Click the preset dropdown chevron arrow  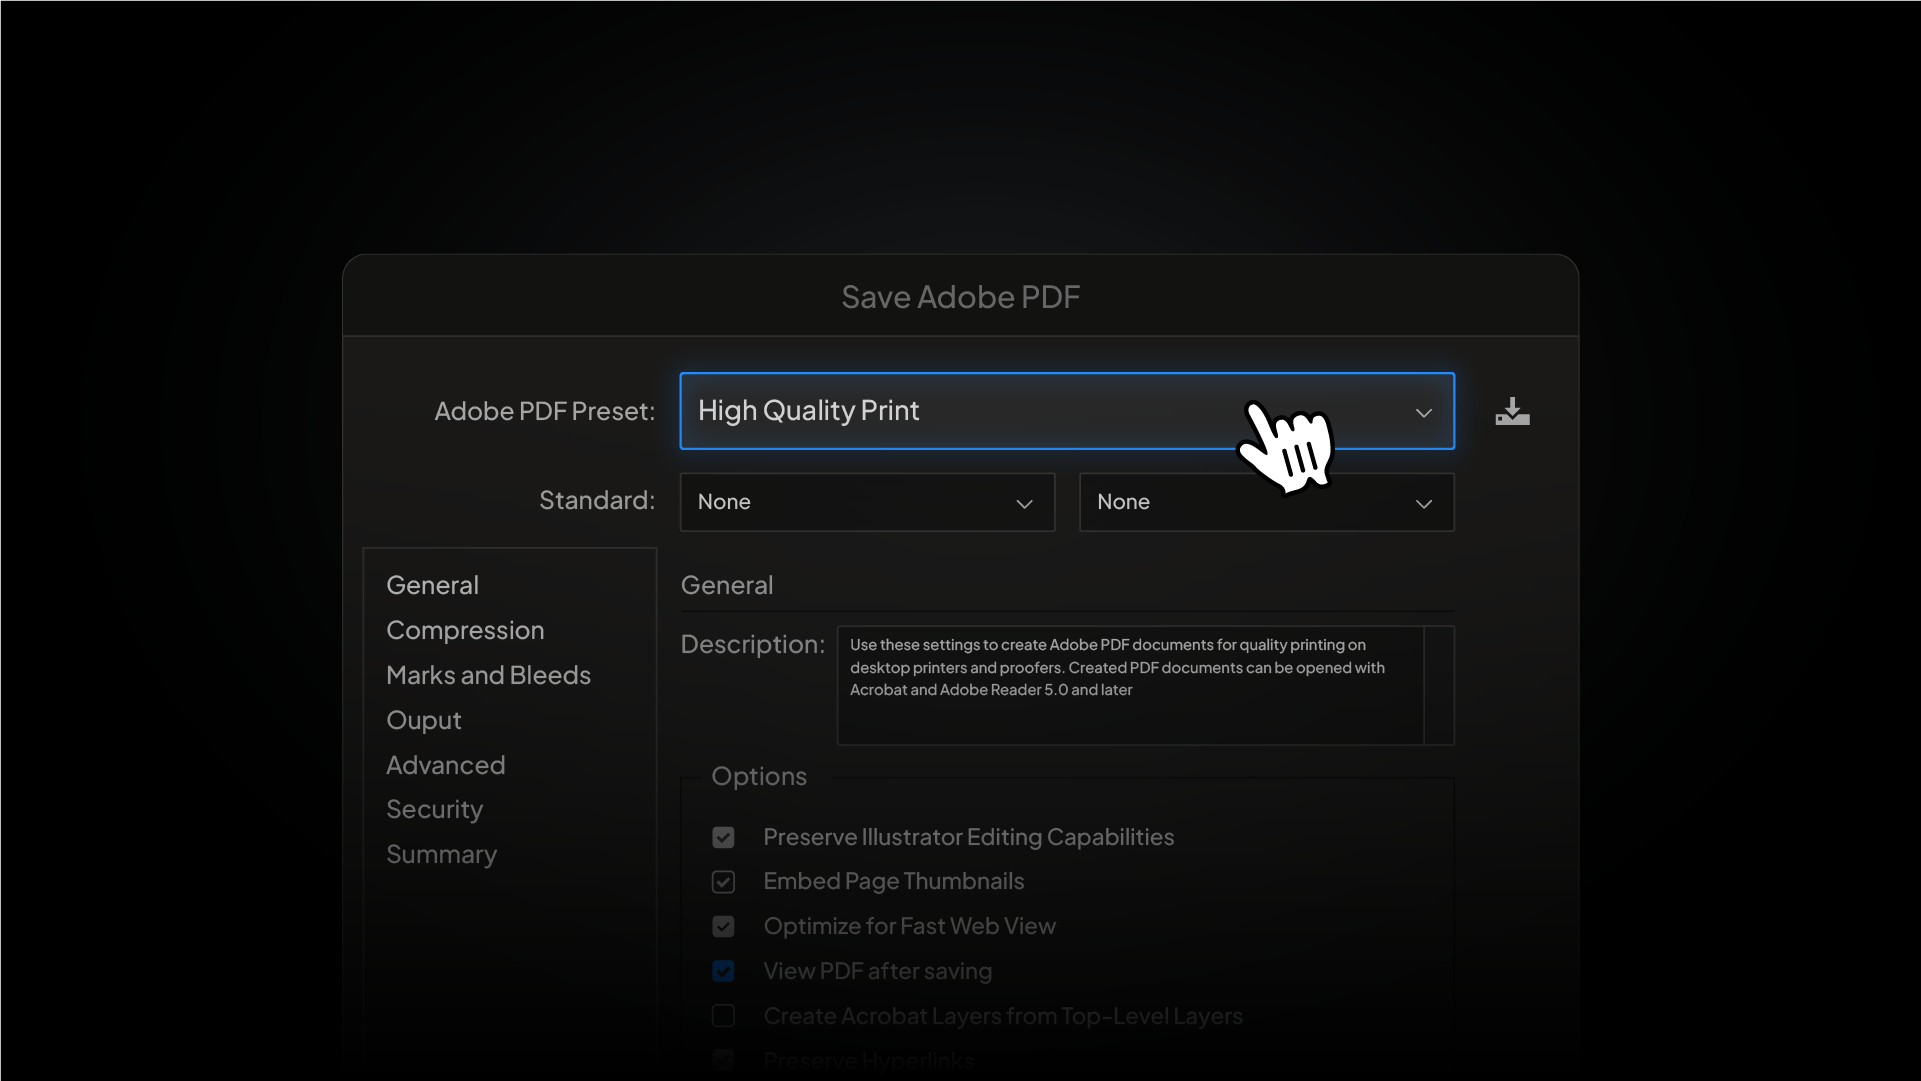point(1423,412)
